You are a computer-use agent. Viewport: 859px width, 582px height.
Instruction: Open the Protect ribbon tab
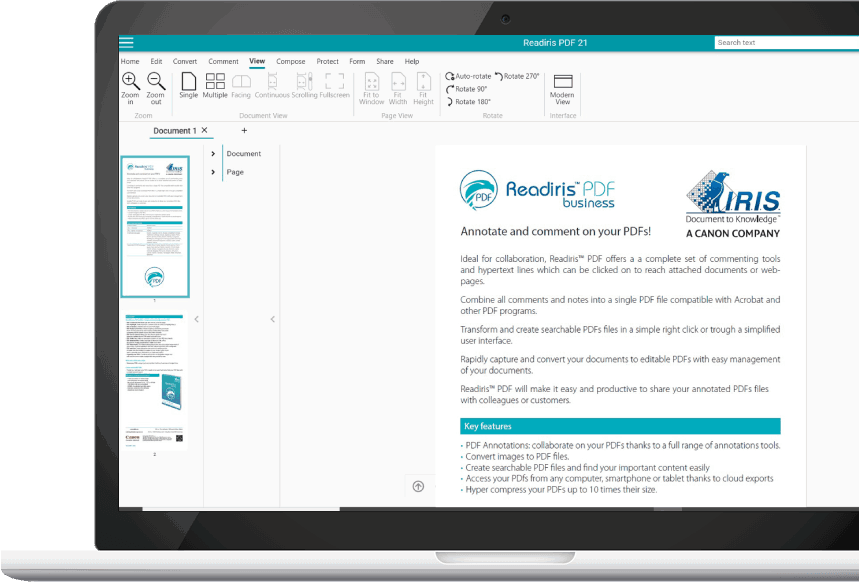click(x=327, y=62)
